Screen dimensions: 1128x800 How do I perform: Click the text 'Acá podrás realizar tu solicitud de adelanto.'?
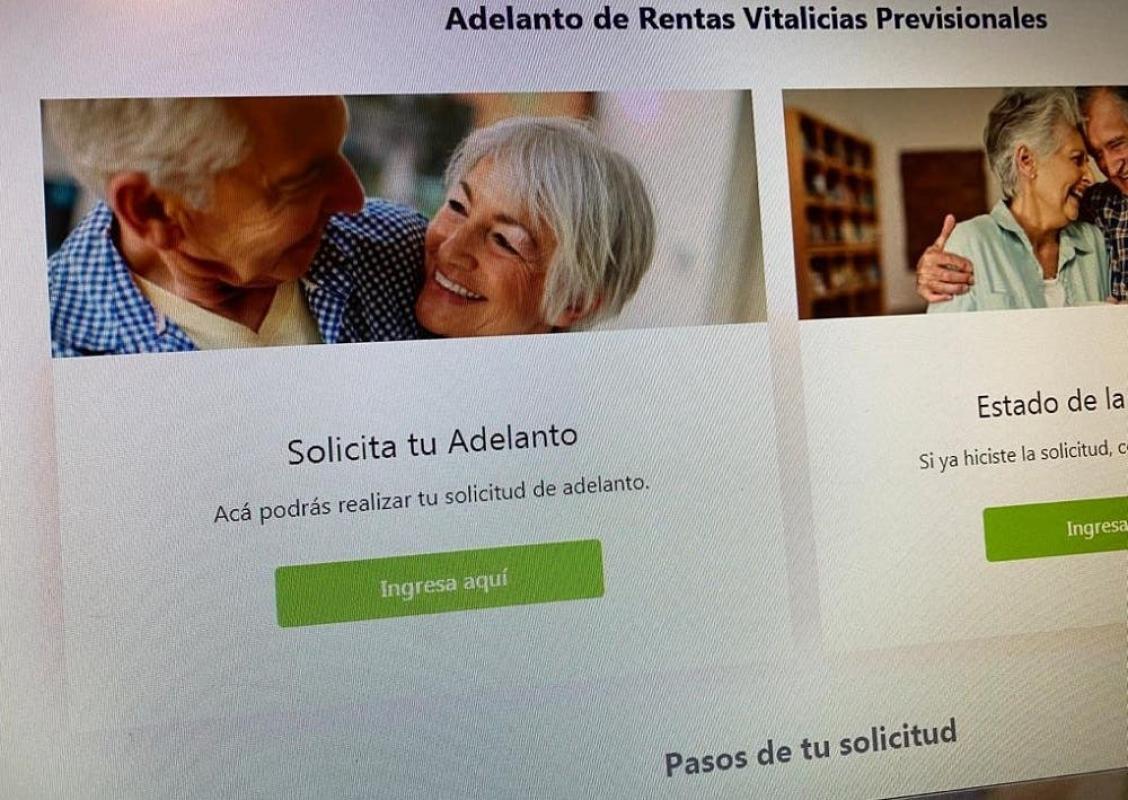click(x=431, y=499)
